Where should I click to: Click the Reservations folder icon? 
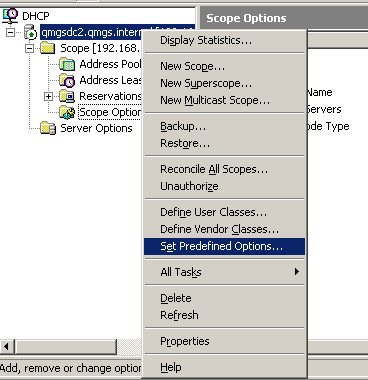(x=67, y=96)
